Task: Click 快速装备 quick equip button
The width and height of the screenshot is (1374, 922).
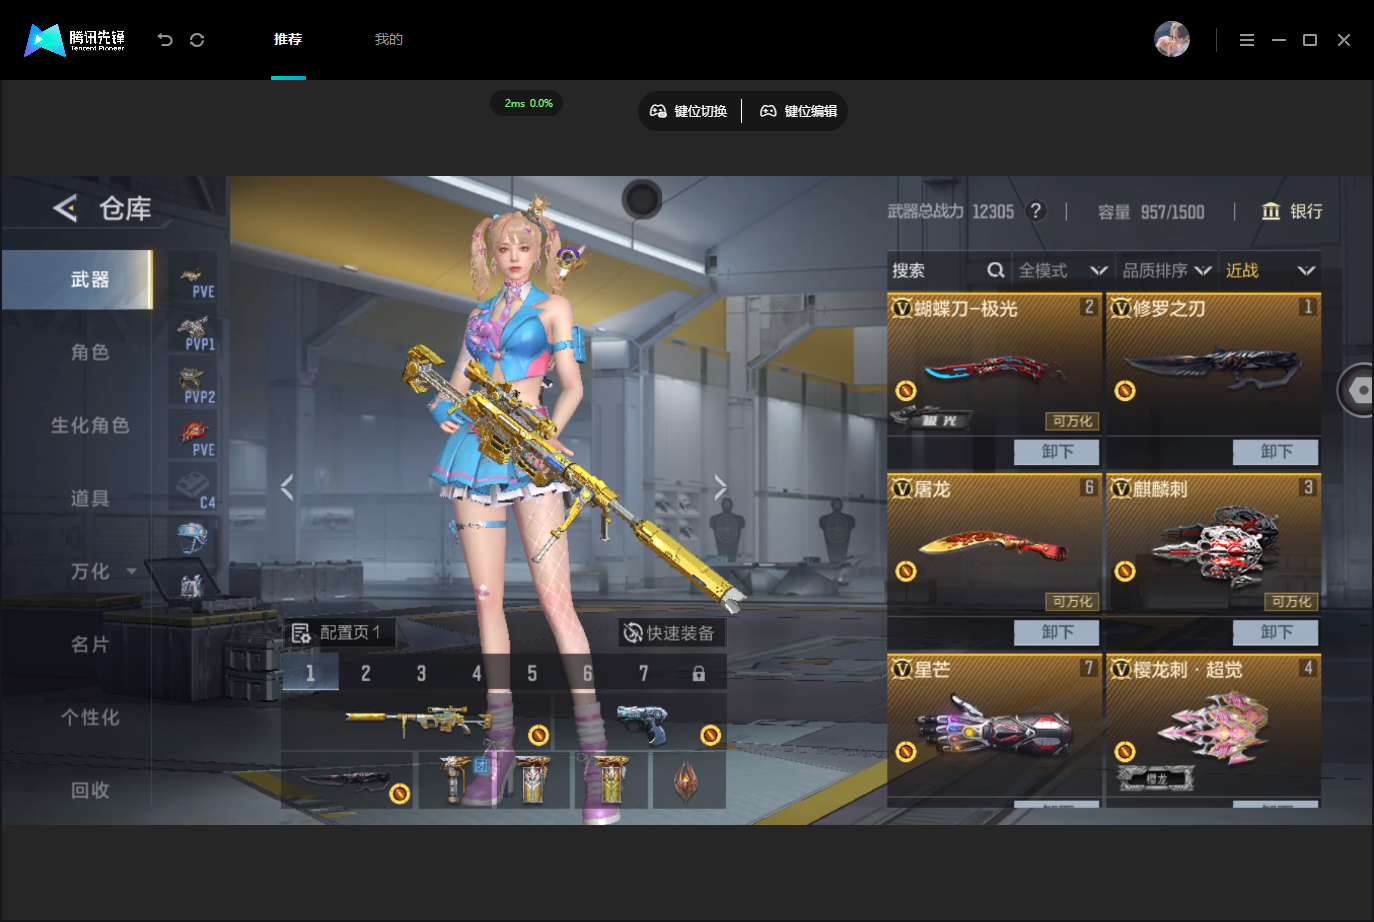Action: pyautogui.click(x=671, y=633)
